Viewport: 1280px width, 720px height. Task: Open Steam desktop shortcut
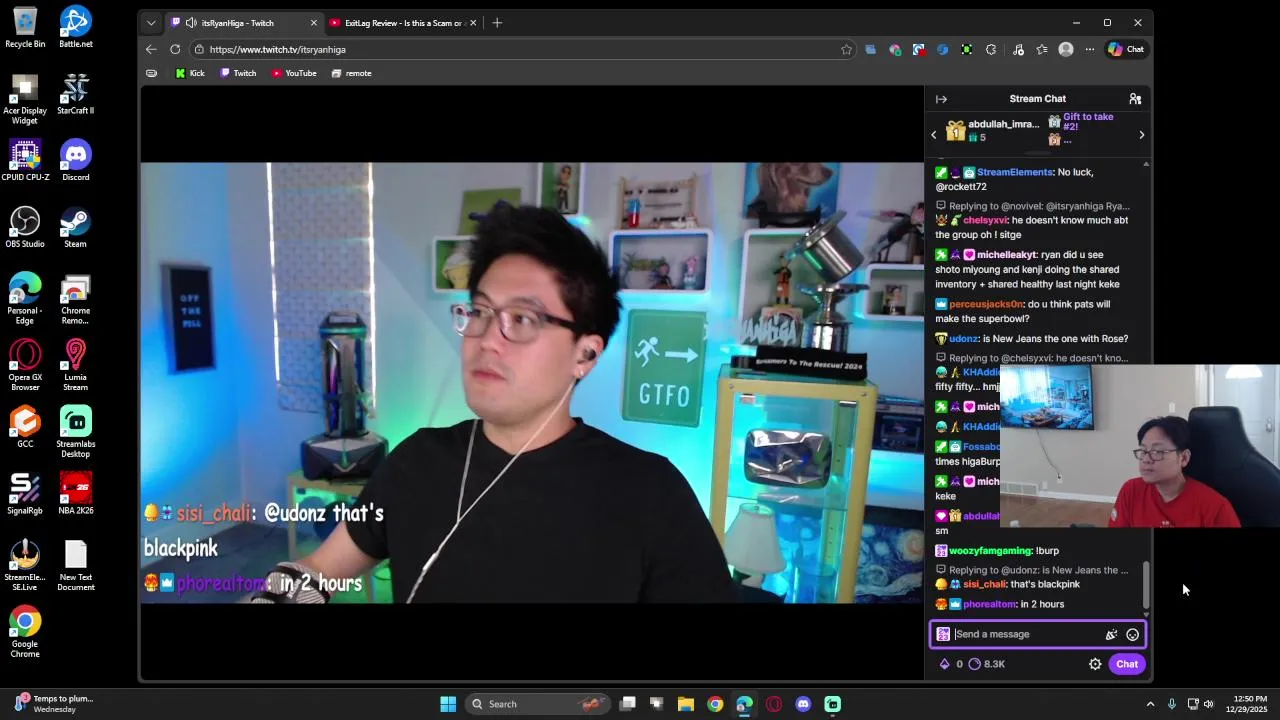pyautogui.click(x=75, y=227)
